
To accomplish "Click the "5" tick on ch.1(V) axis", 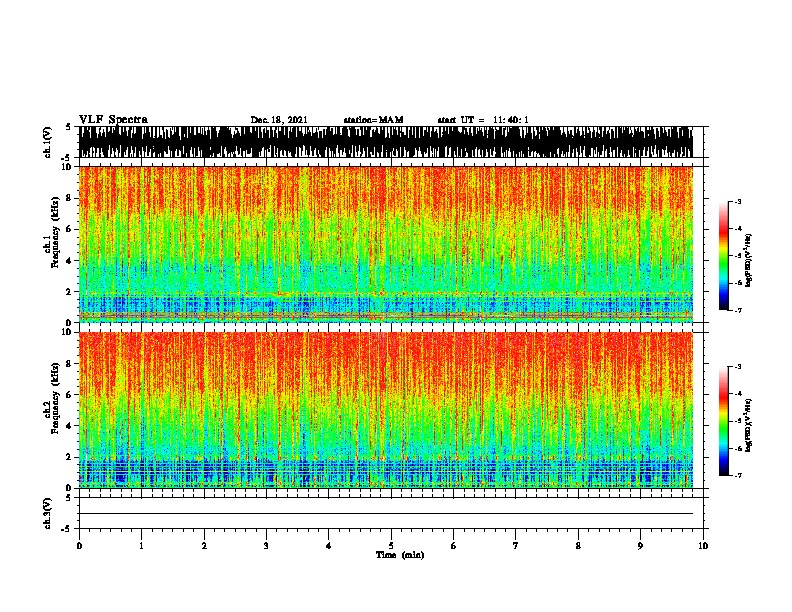I will (70, 127).
